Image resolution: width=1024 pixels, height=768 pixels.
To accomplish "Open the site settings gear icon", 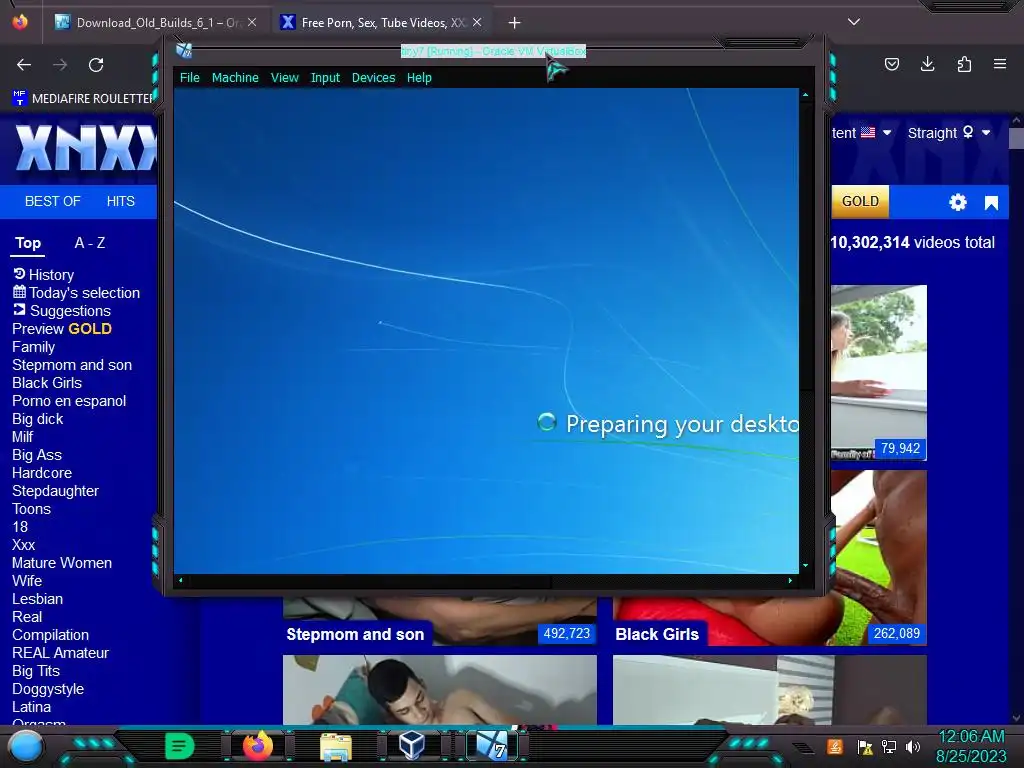I will [957, 202].
